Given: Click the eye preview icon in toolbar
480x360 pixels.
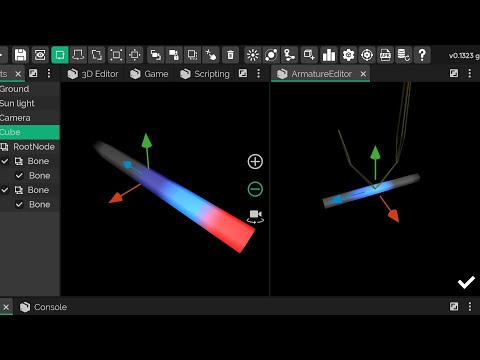Looking at the screenshot, I should (x=40, y=55).
